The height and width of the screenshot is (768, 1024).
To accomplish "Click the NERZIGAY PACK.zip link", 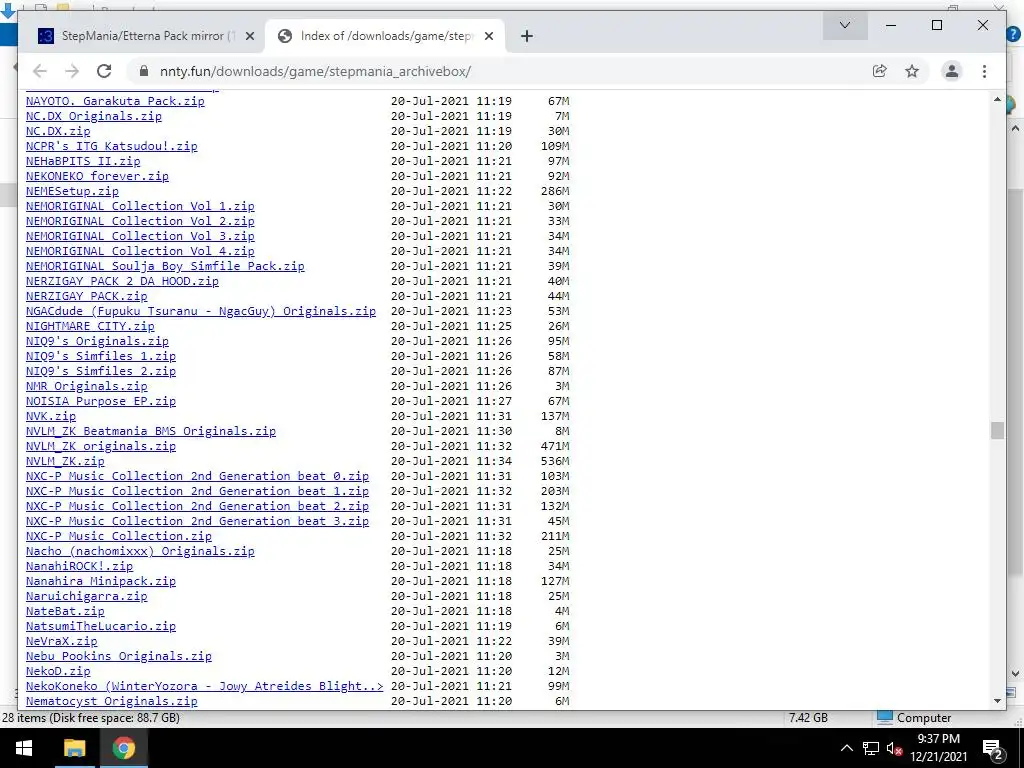I will click(87, 296).
